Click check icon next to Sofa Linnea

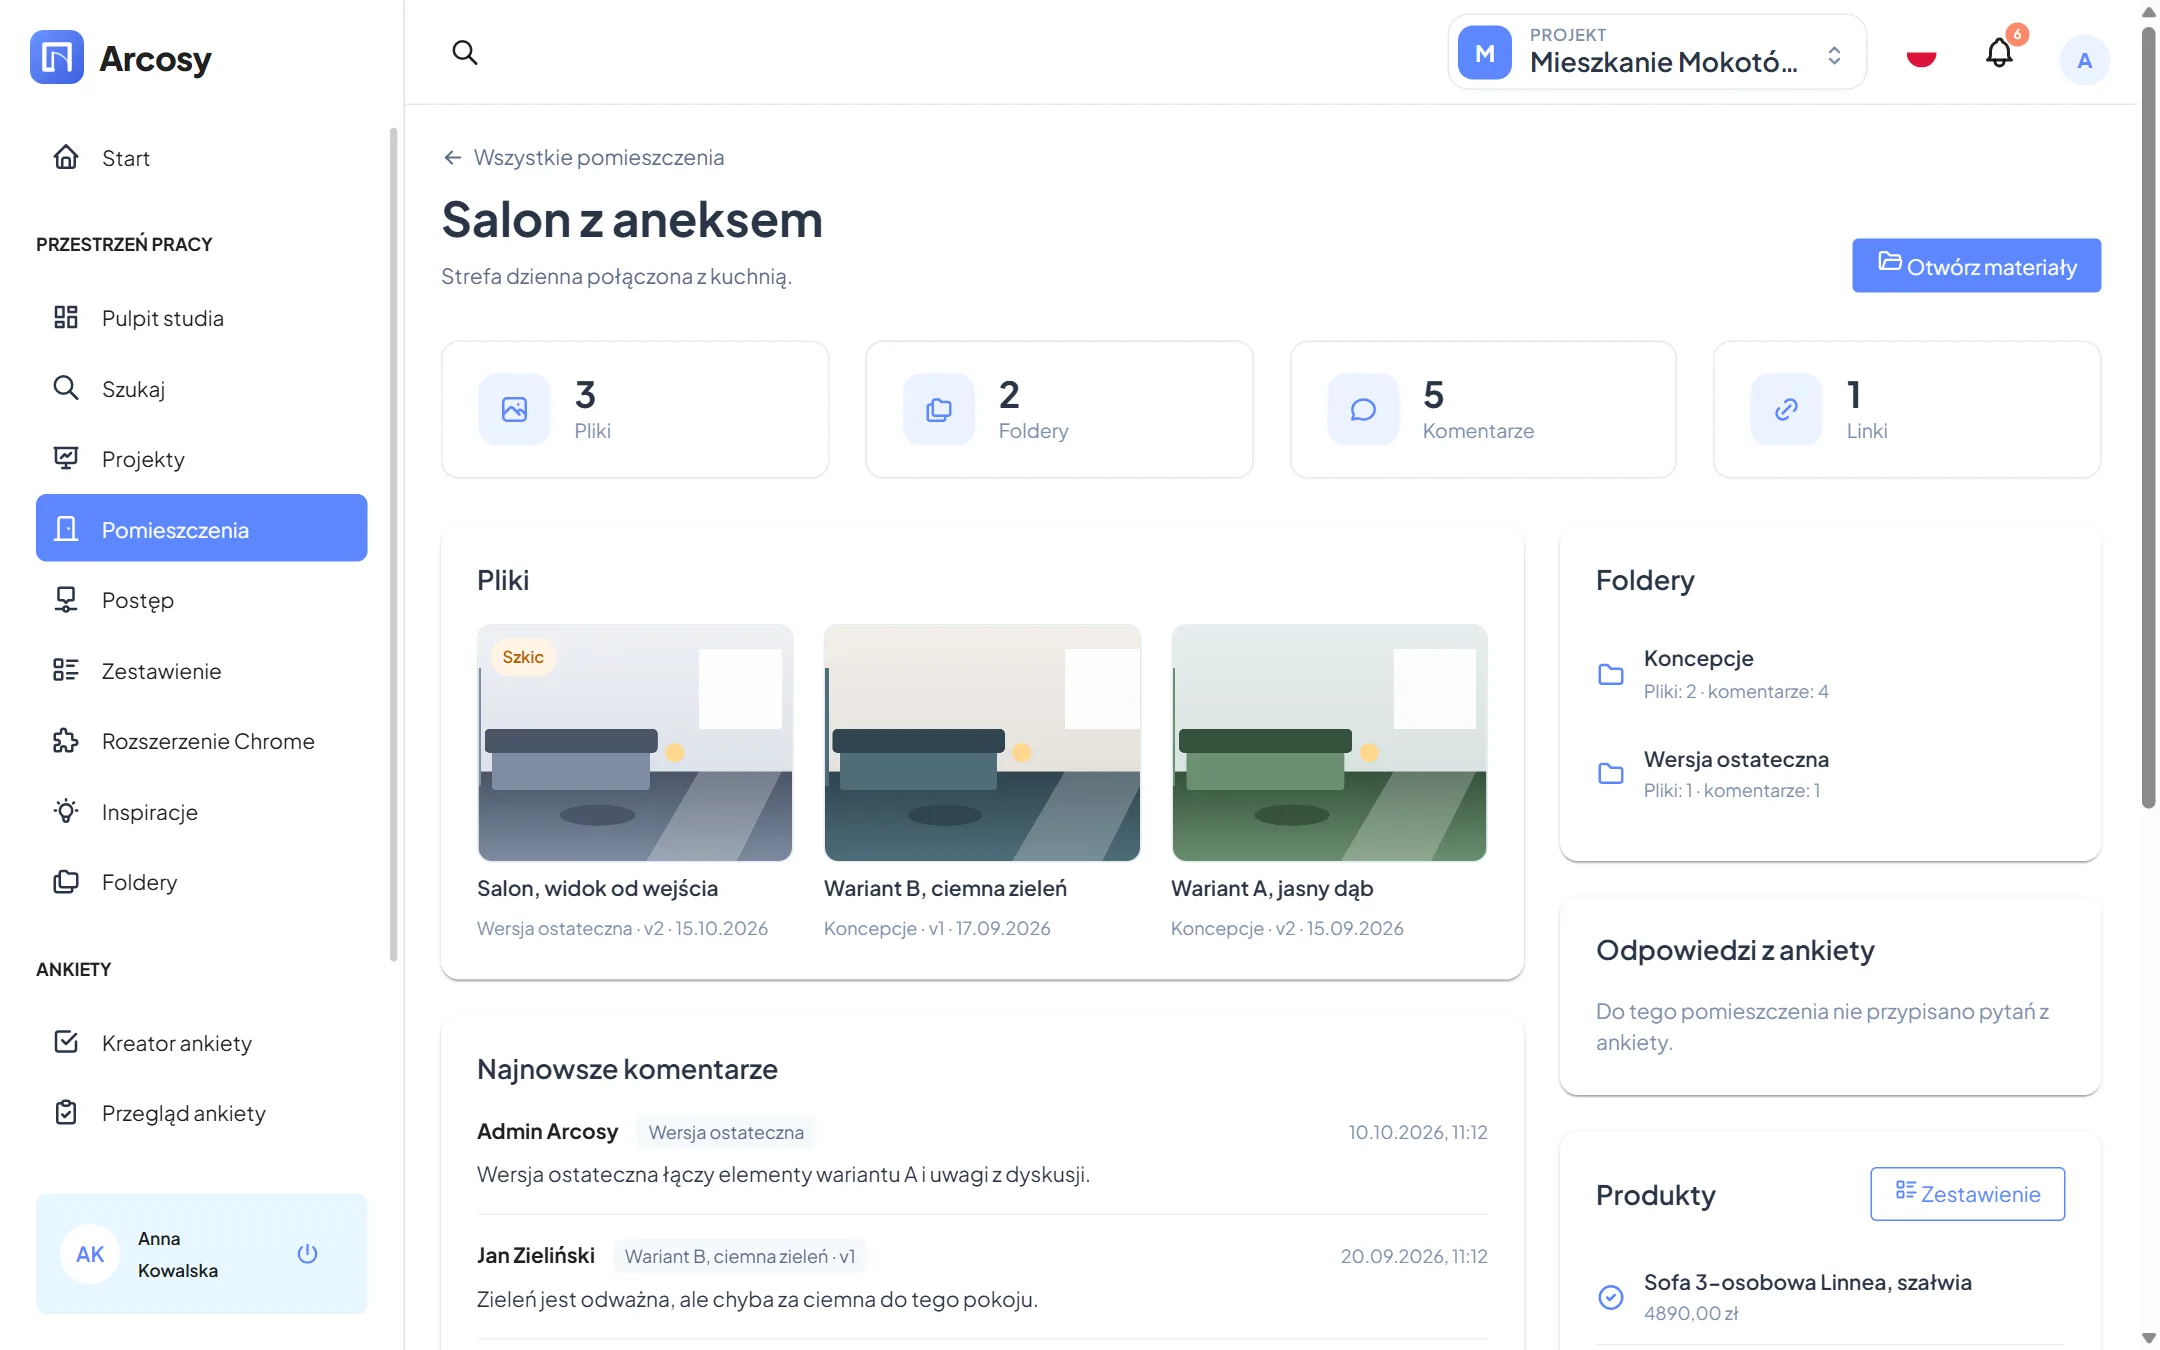point(1611,1297)
